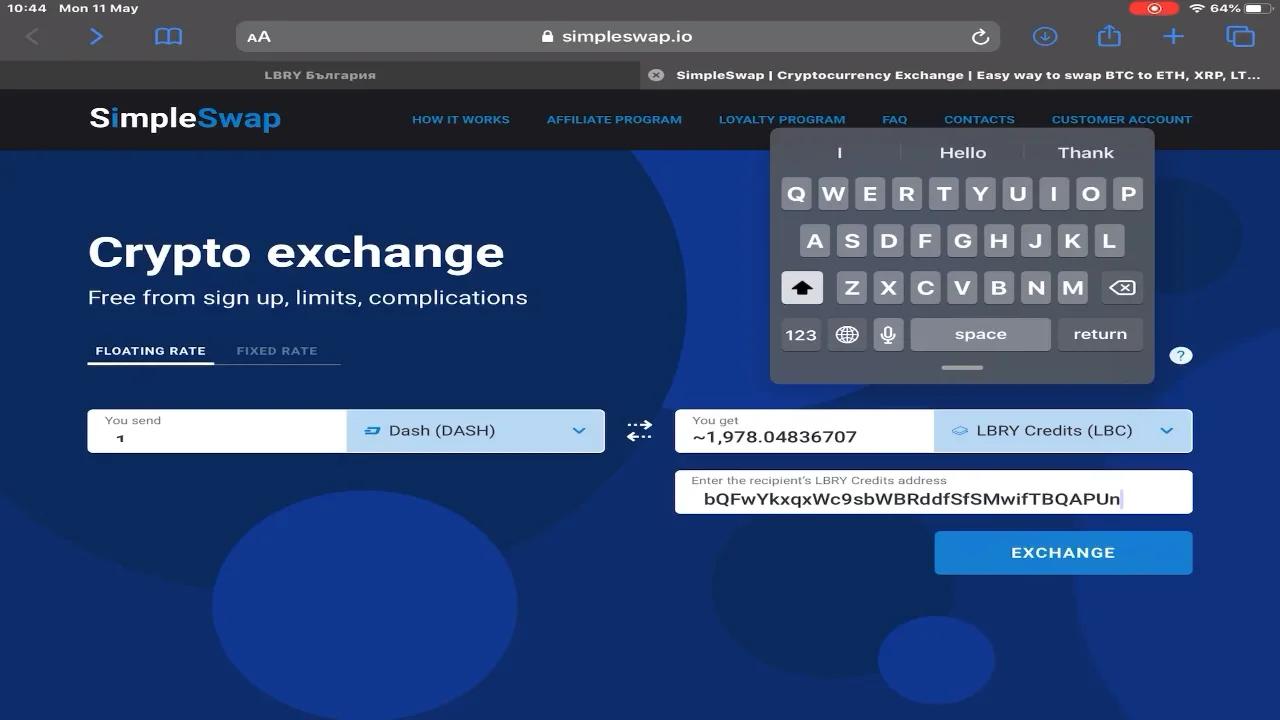Screen dimensions: 1280x720
Task: Open the Safari page formatting AA menu
Action: pyautogui.click(x=257, y=36)
